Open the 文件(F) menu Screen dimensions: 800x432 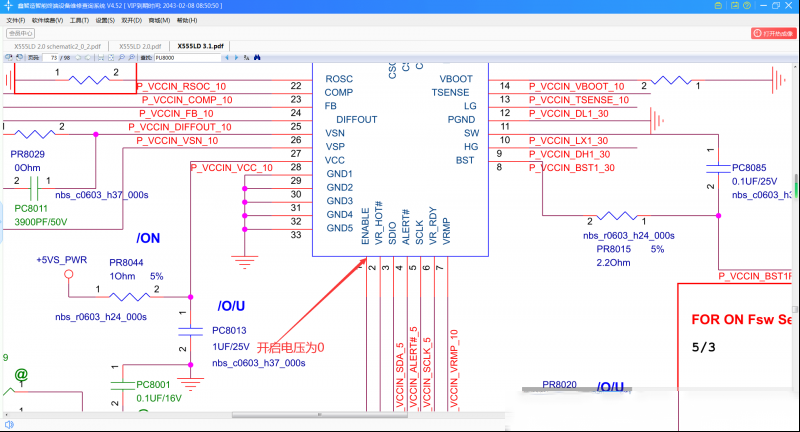[x=15, y=20]
